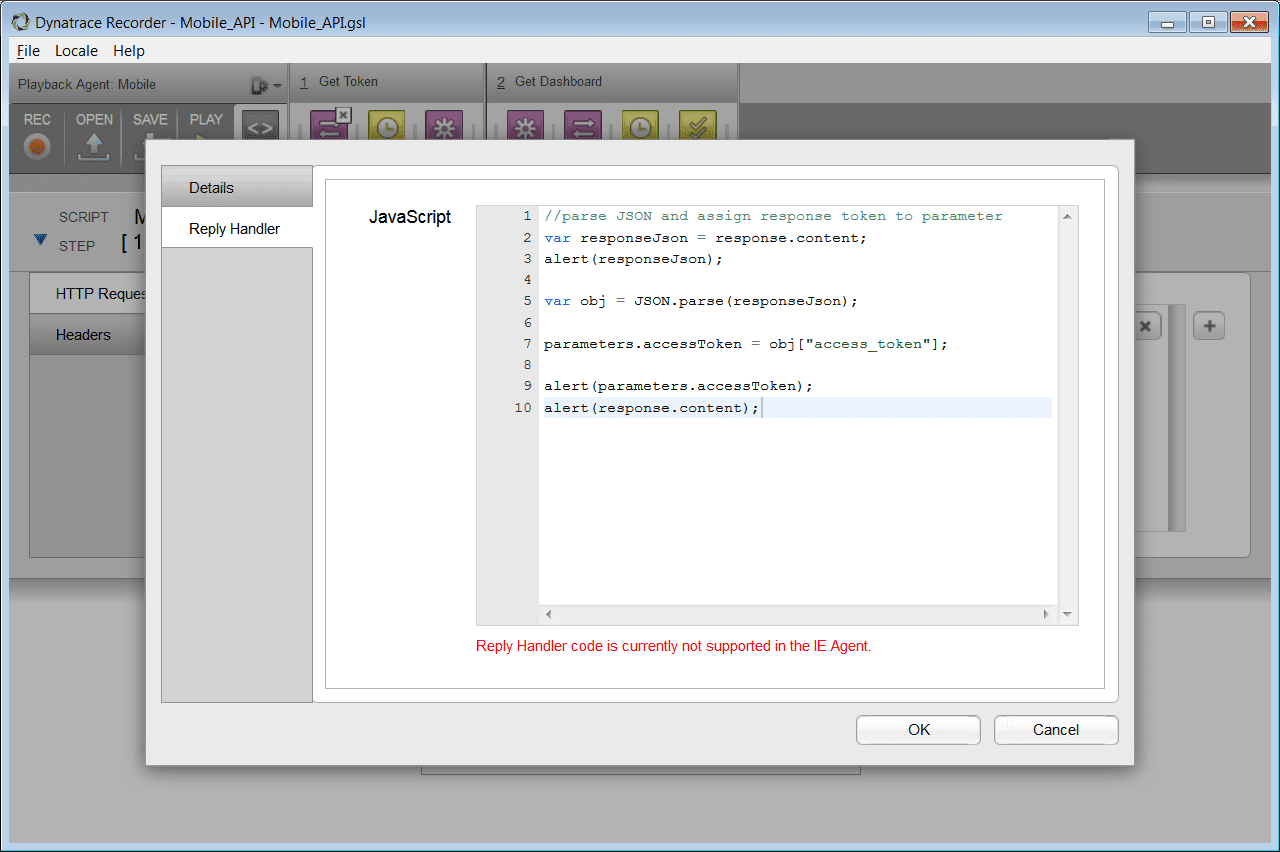The width and height of the screenshot is (1280, 852).
Task: Open the Headers tab behind dialog
Action: coord(88,335)
